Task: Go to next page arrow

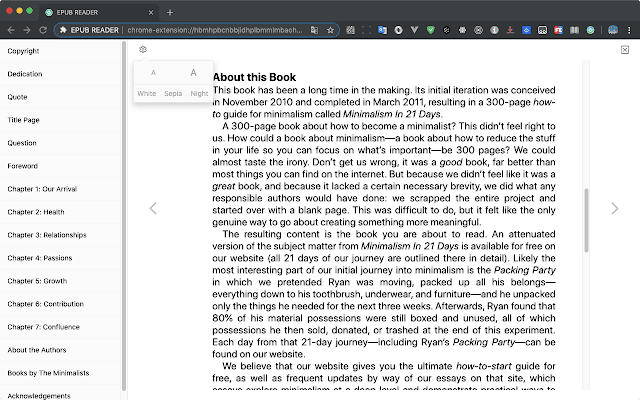Action: click(615, 209)
